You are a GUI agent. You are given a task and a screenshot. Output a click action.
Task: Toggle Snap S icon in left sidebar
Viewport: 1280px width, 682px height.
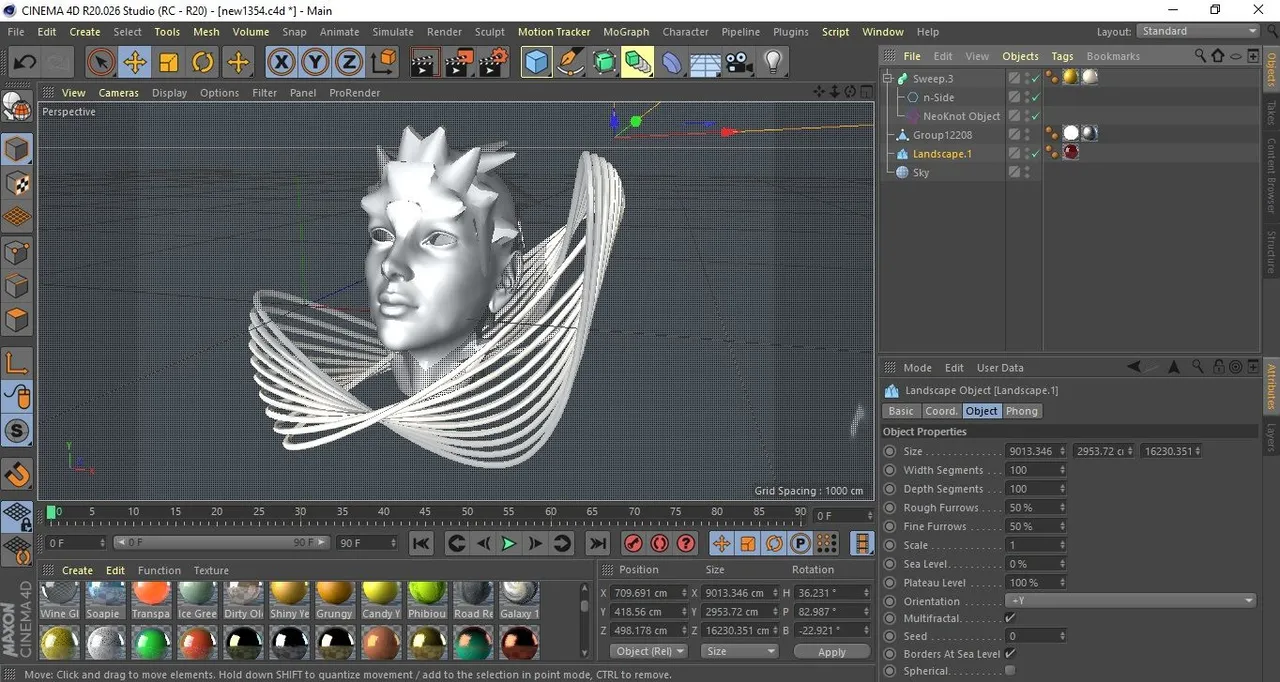click(17, 432)
